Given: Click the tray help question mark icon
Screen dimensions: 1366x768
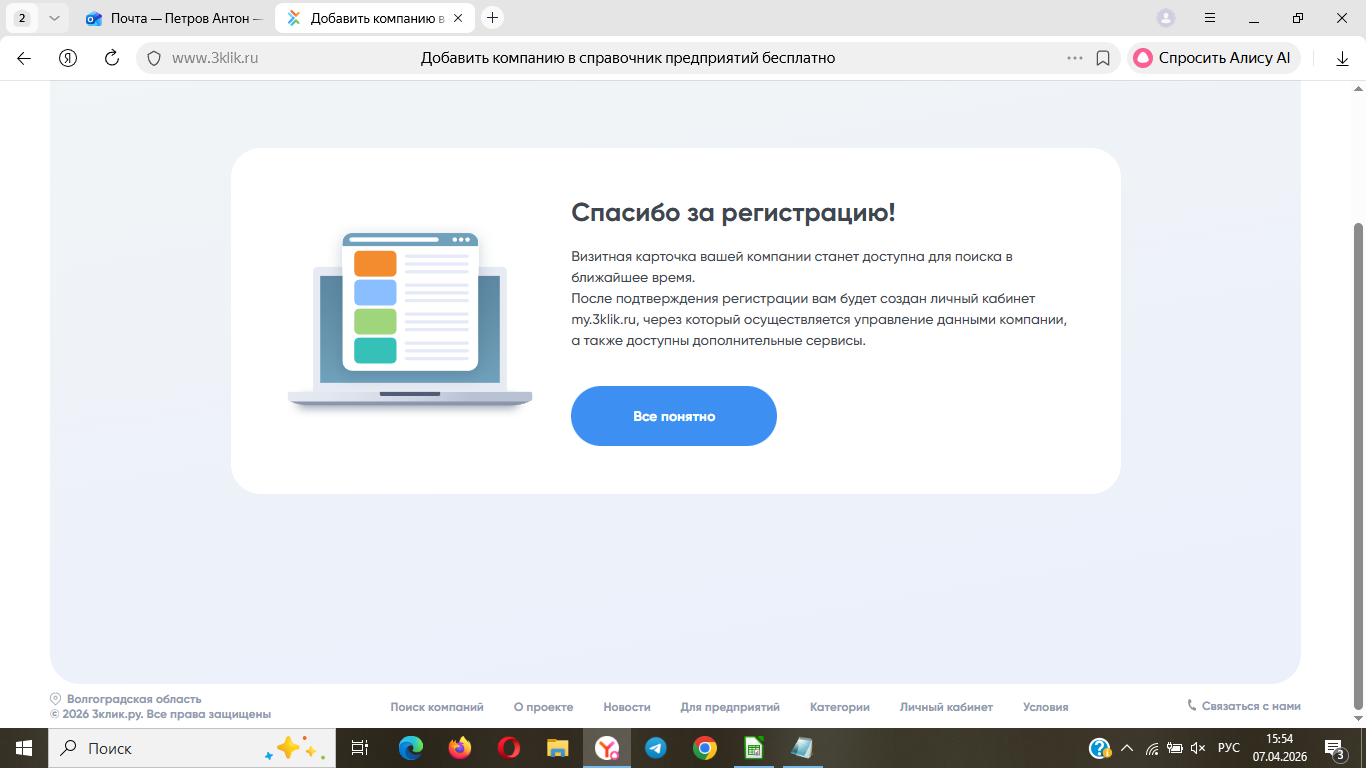Looking at the screenshot, I should click(x=1100, y=748).
